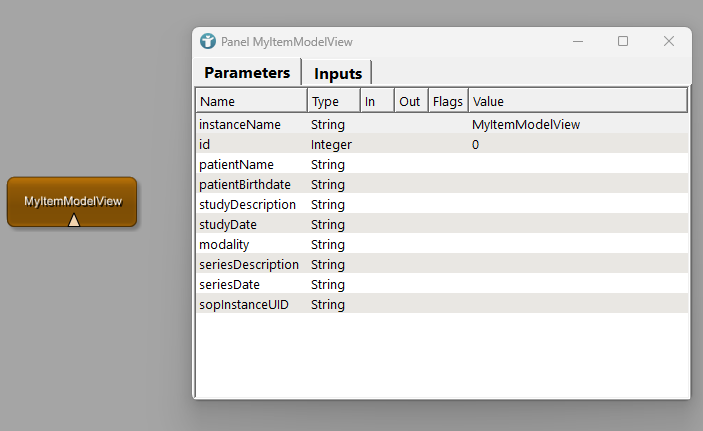703x431 pixels.
Task: Open the Inputs tab
Action: (338, 73)
